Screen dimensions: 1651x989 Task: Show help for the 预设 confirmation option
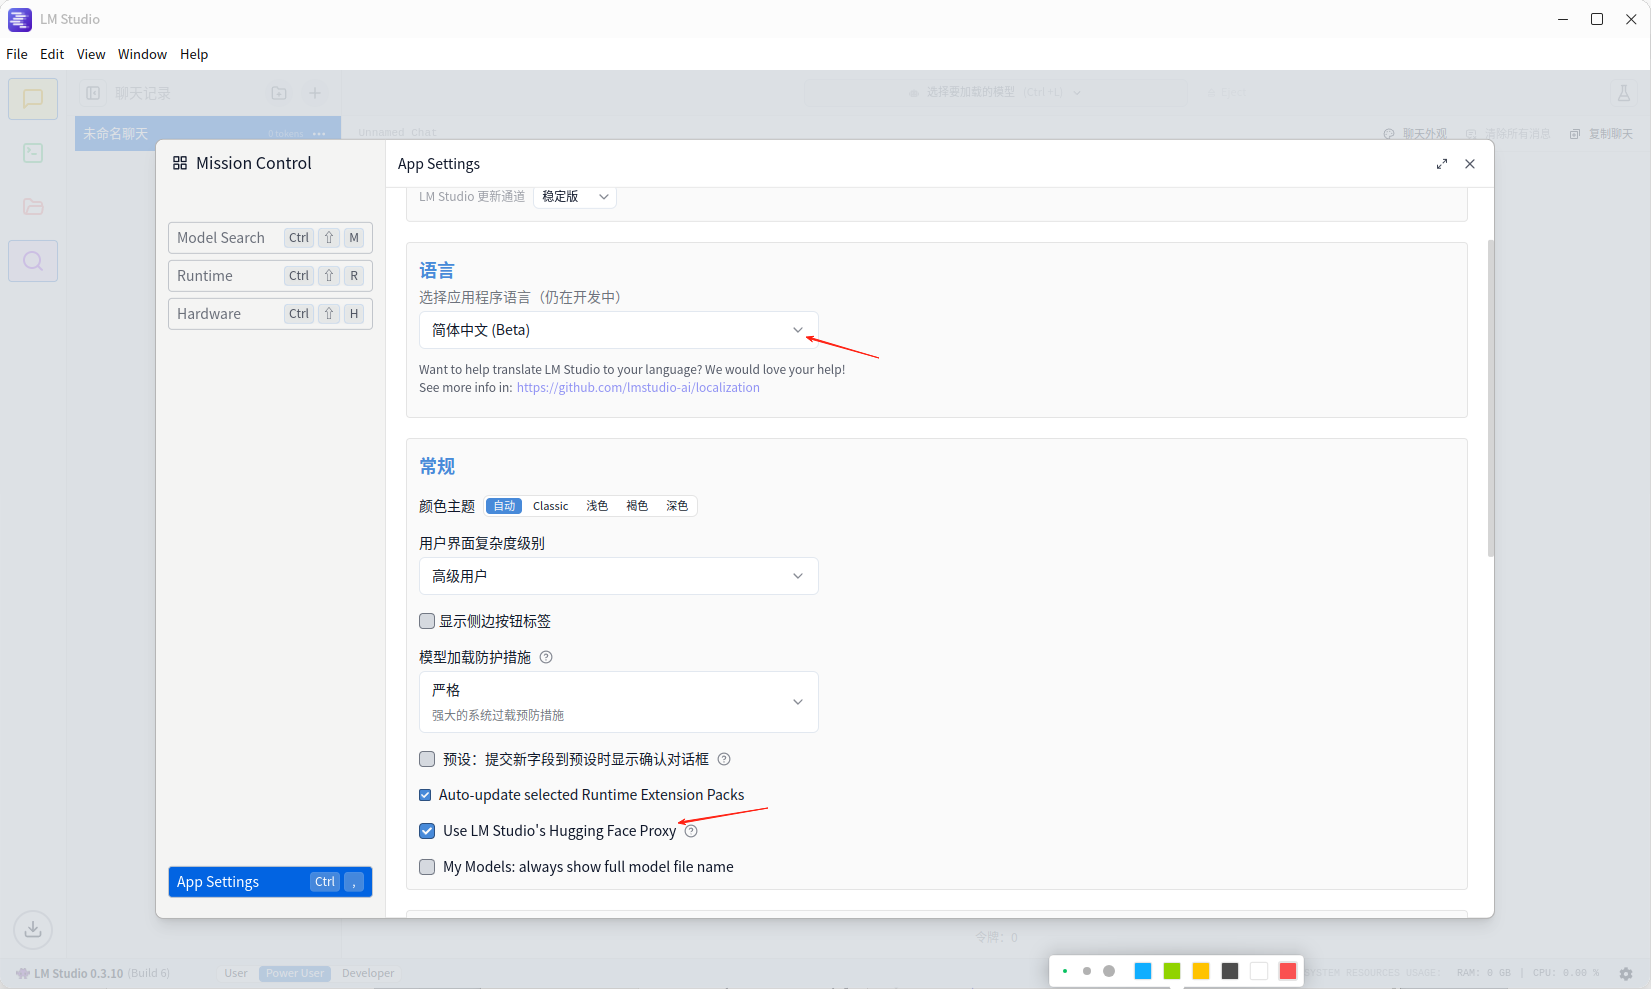coord(724,759)
